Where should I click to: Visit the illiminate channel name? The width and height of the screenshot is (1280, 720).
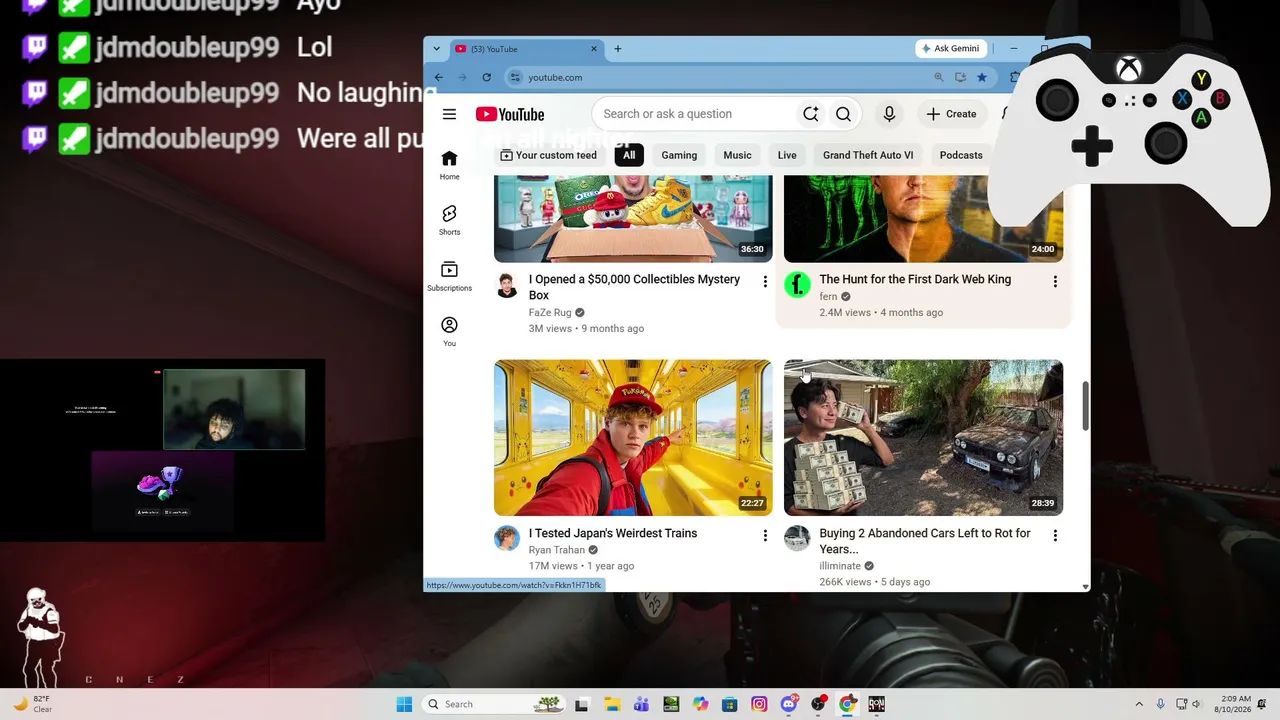tap(840, 566)
